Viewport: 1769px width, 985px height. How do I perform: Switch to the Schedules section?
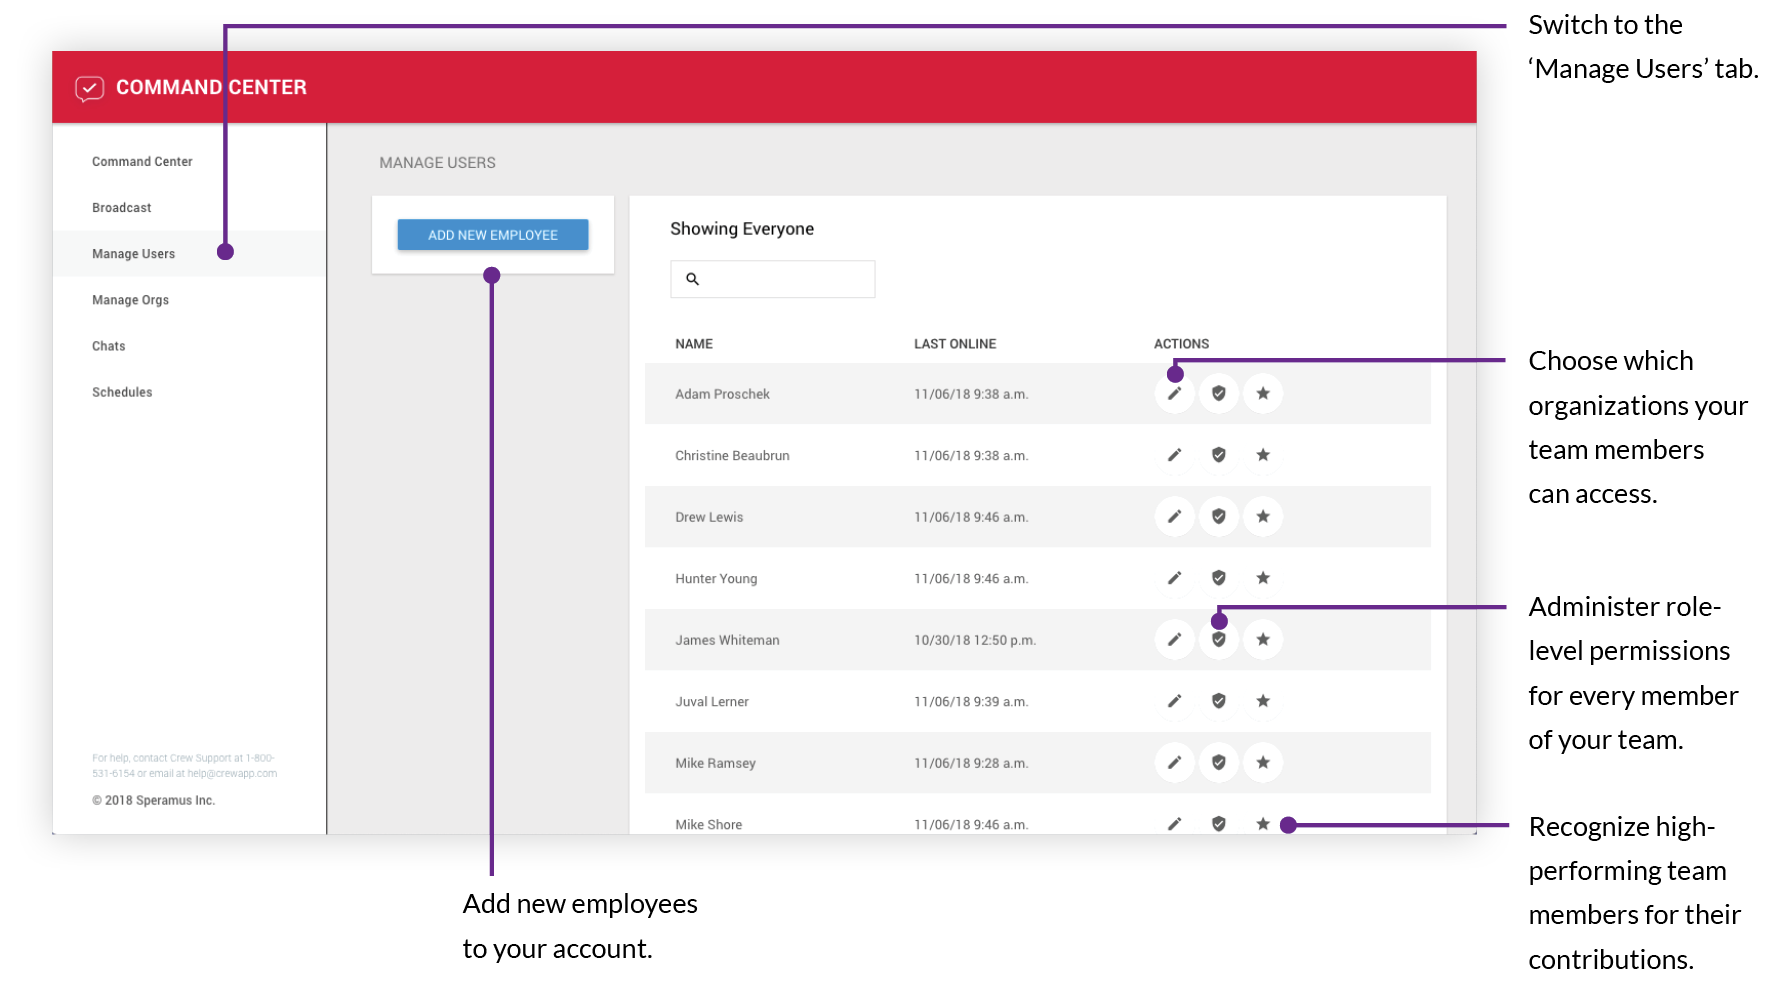pos(122,391)
